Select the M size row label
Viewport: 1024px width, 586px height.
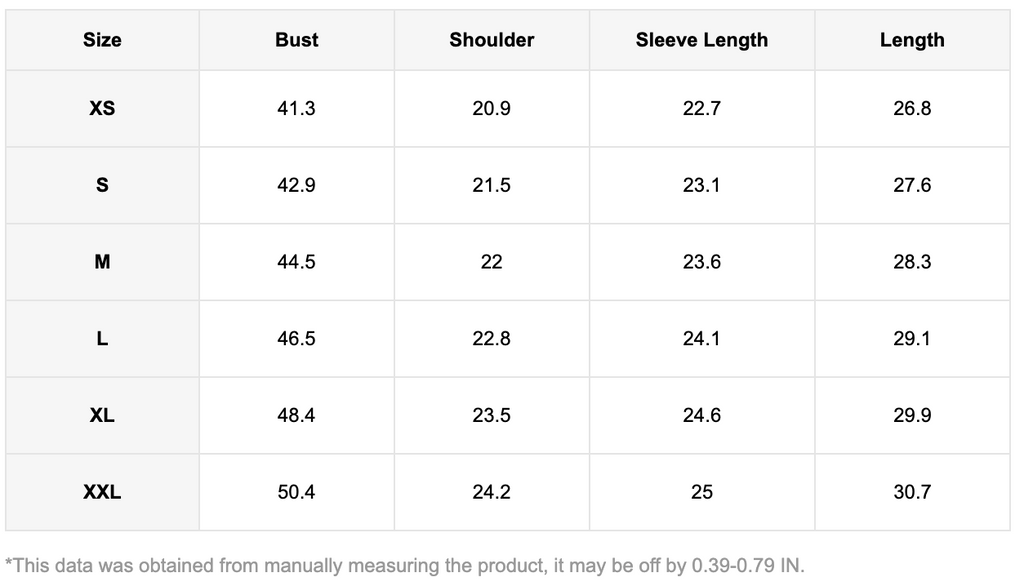point(102,262)
